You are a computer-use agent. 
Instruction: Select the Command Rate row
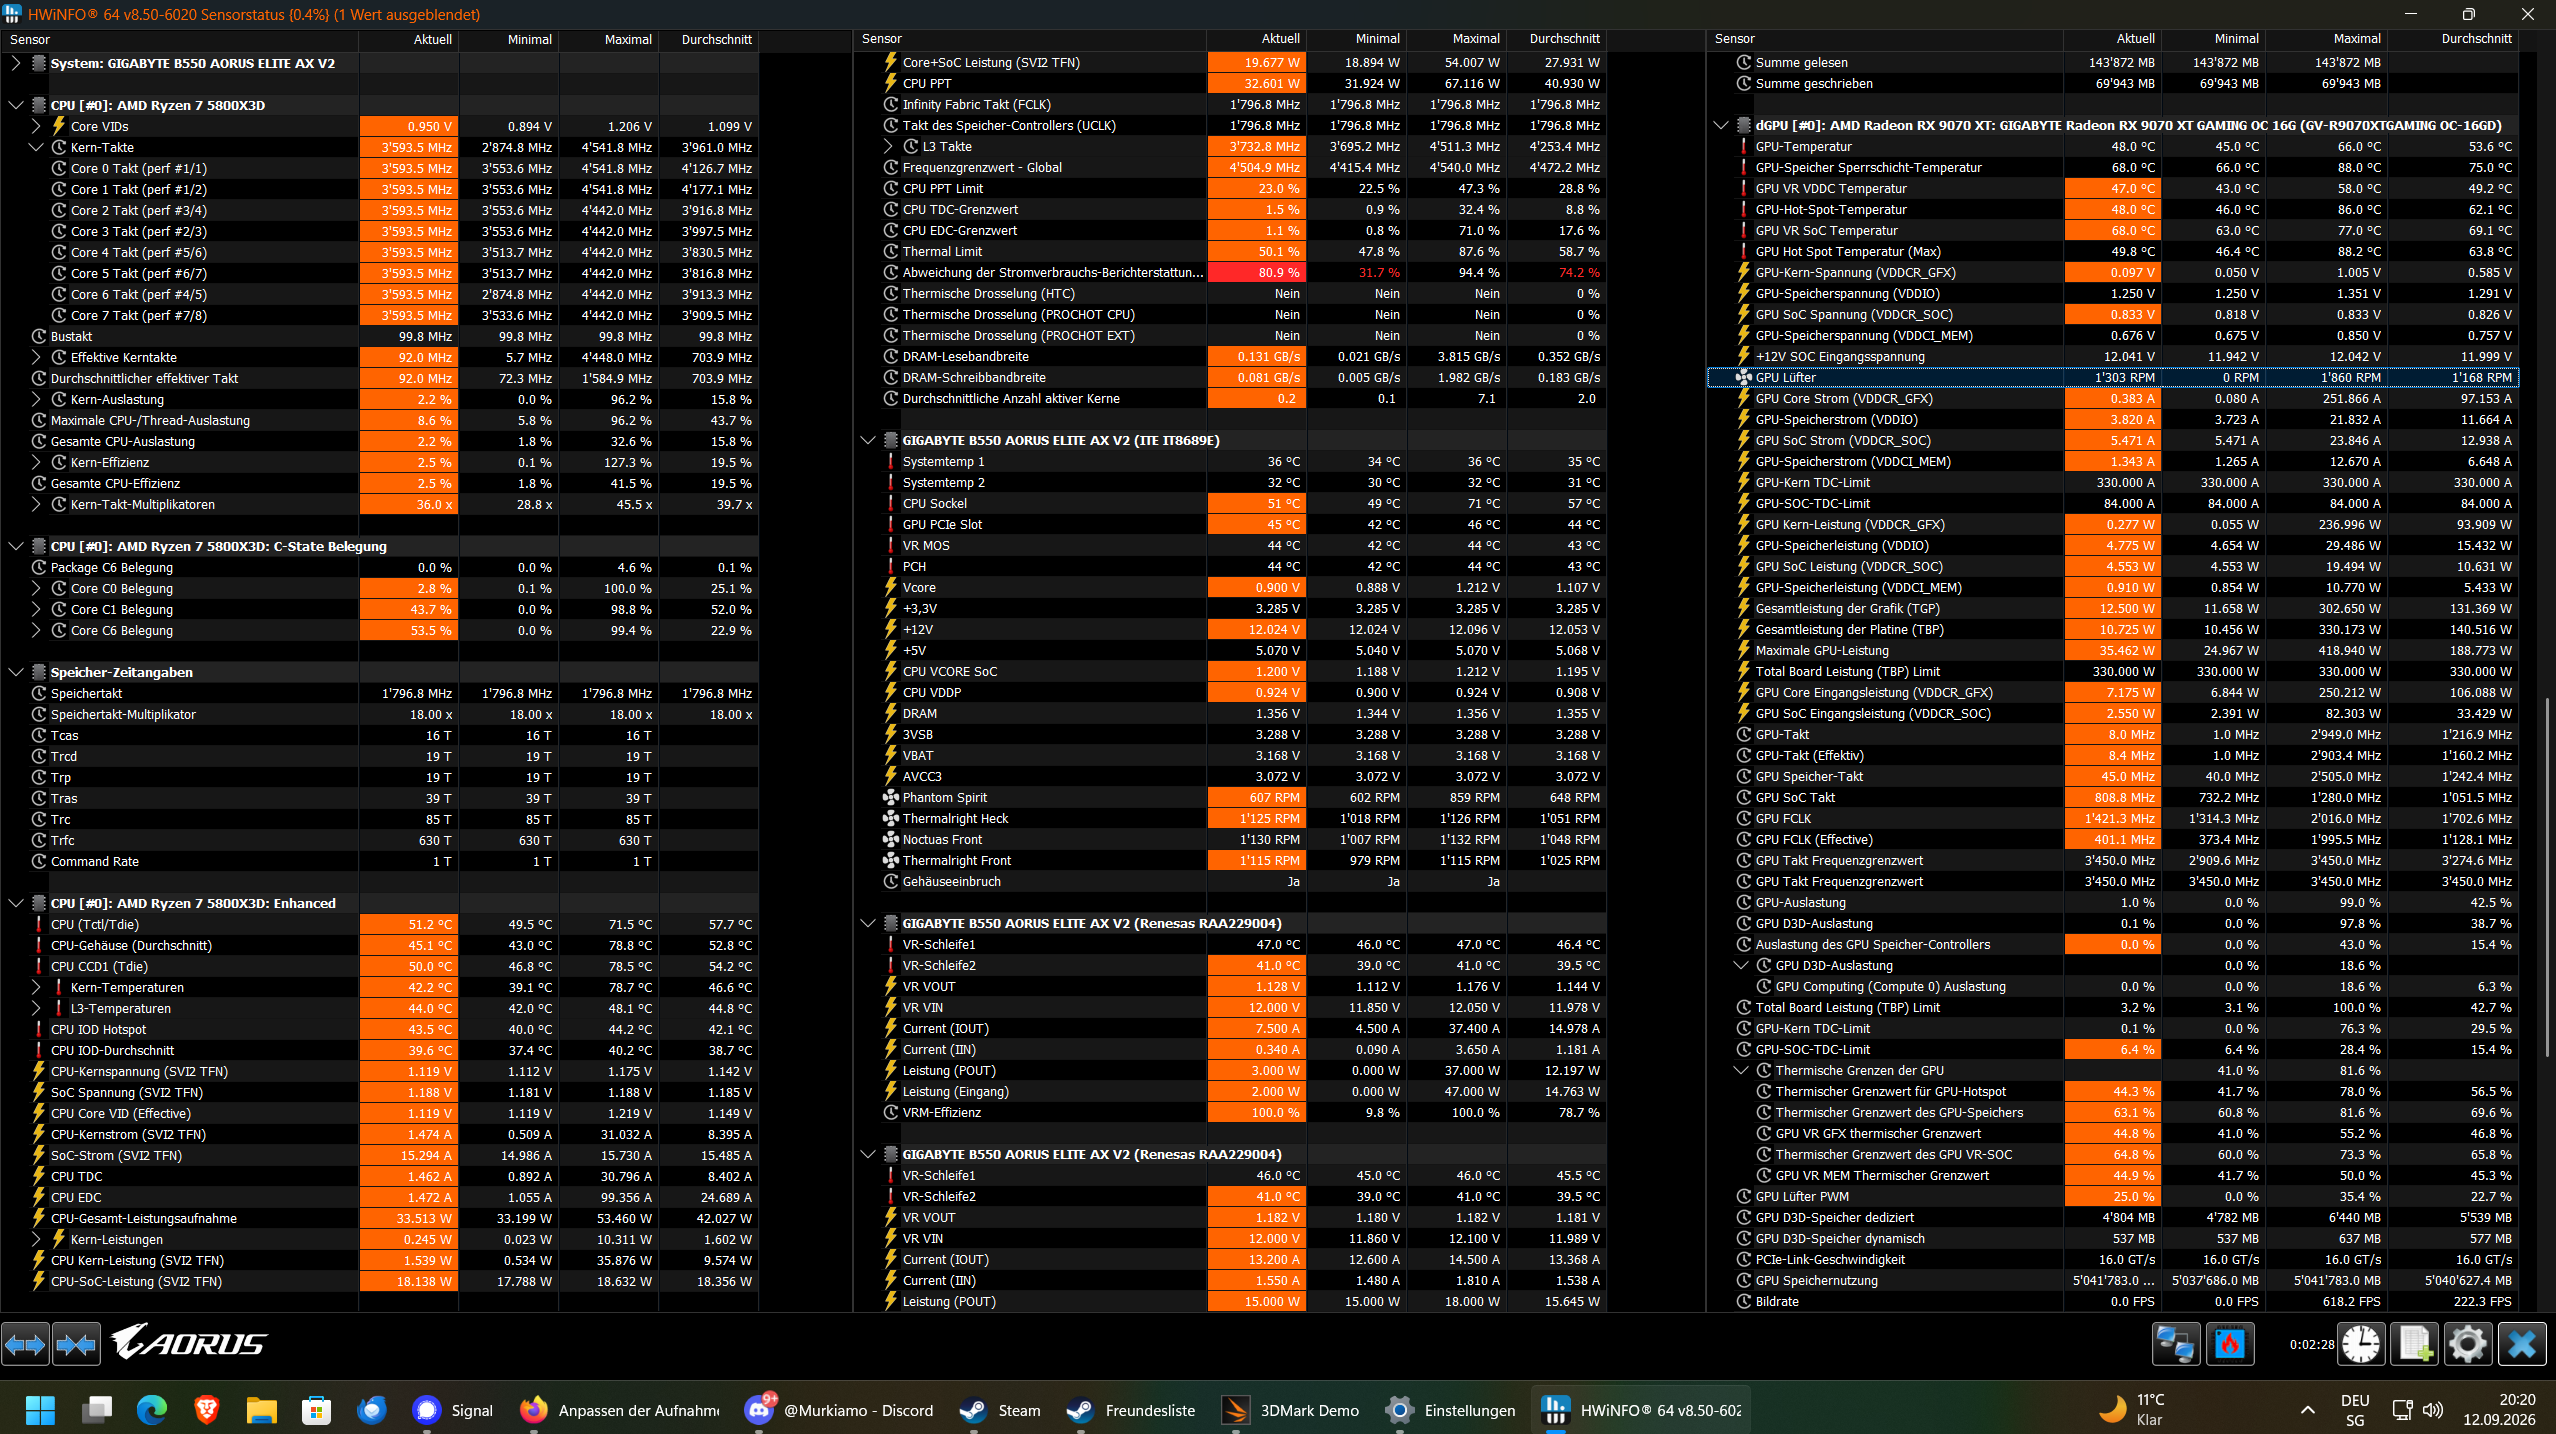[x=380, y=861]
